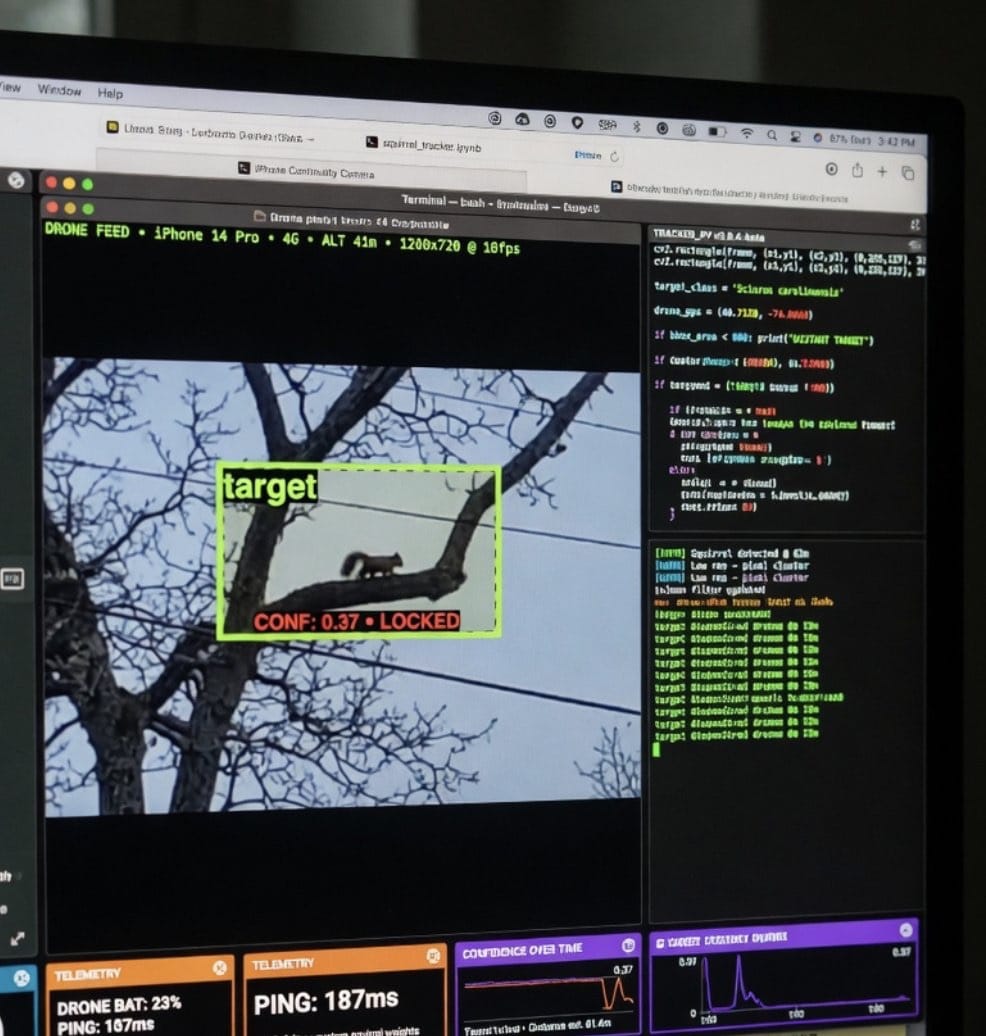Select the leftmost browser tab with yellow icon
The width and height of the screenshot is (986, 1036).
210,133
